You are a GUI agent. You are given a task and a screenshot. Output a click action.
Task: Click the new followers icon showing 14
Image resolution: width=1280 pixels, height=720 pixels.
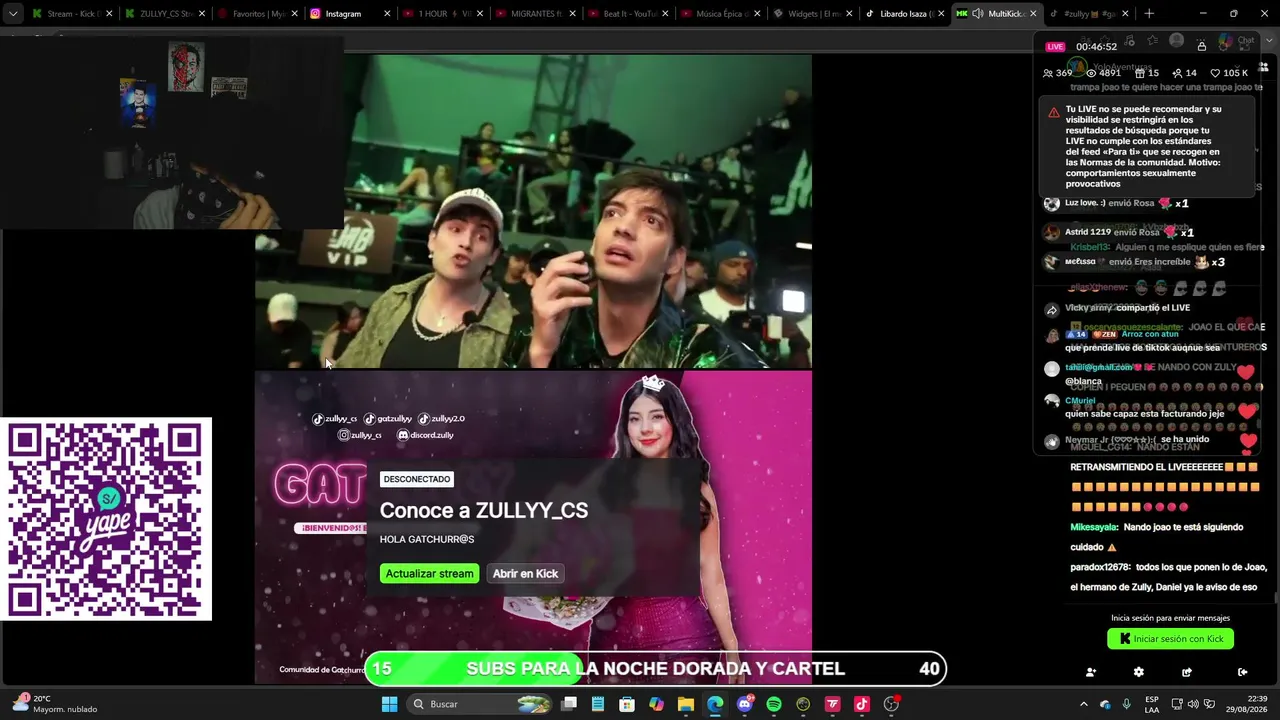coord(1184,73)
